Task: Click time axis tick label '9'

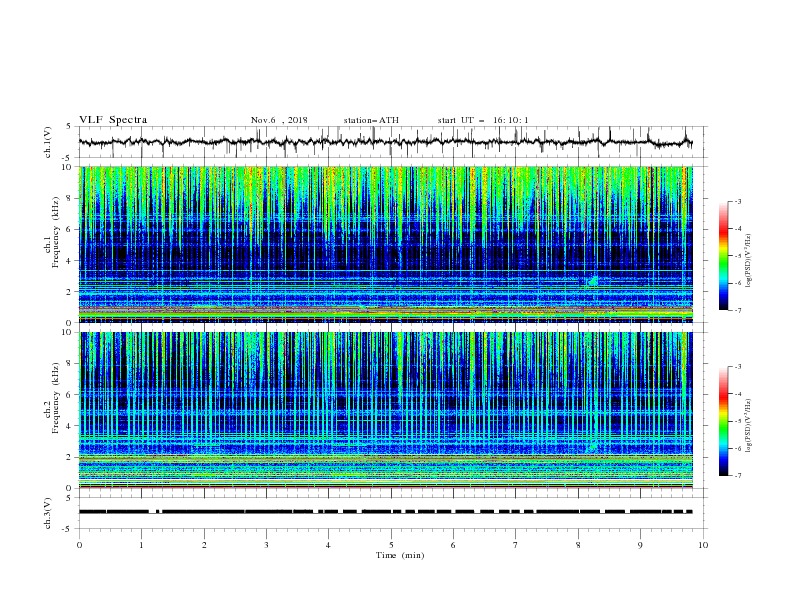Action: pyautogui.click(x=640, y=545)
